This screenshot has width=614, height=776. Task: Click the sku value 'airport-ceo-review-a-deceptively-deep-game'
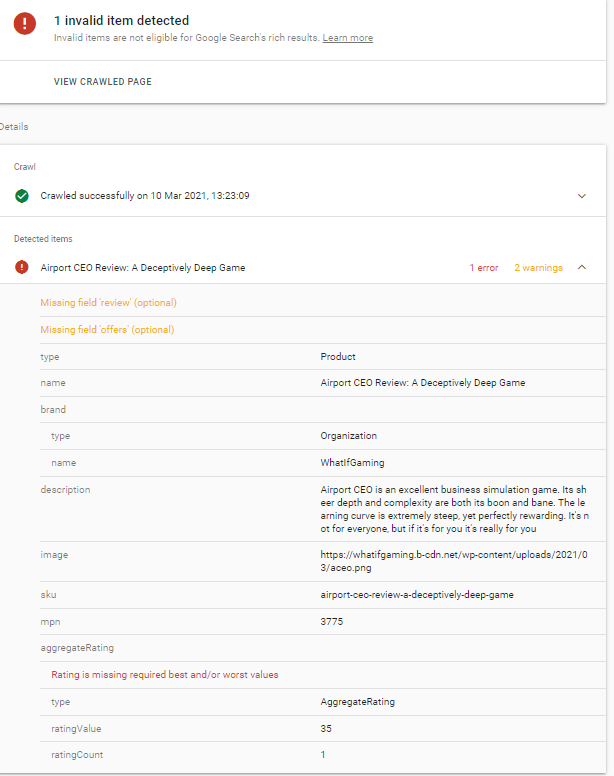tap(417, 594)
